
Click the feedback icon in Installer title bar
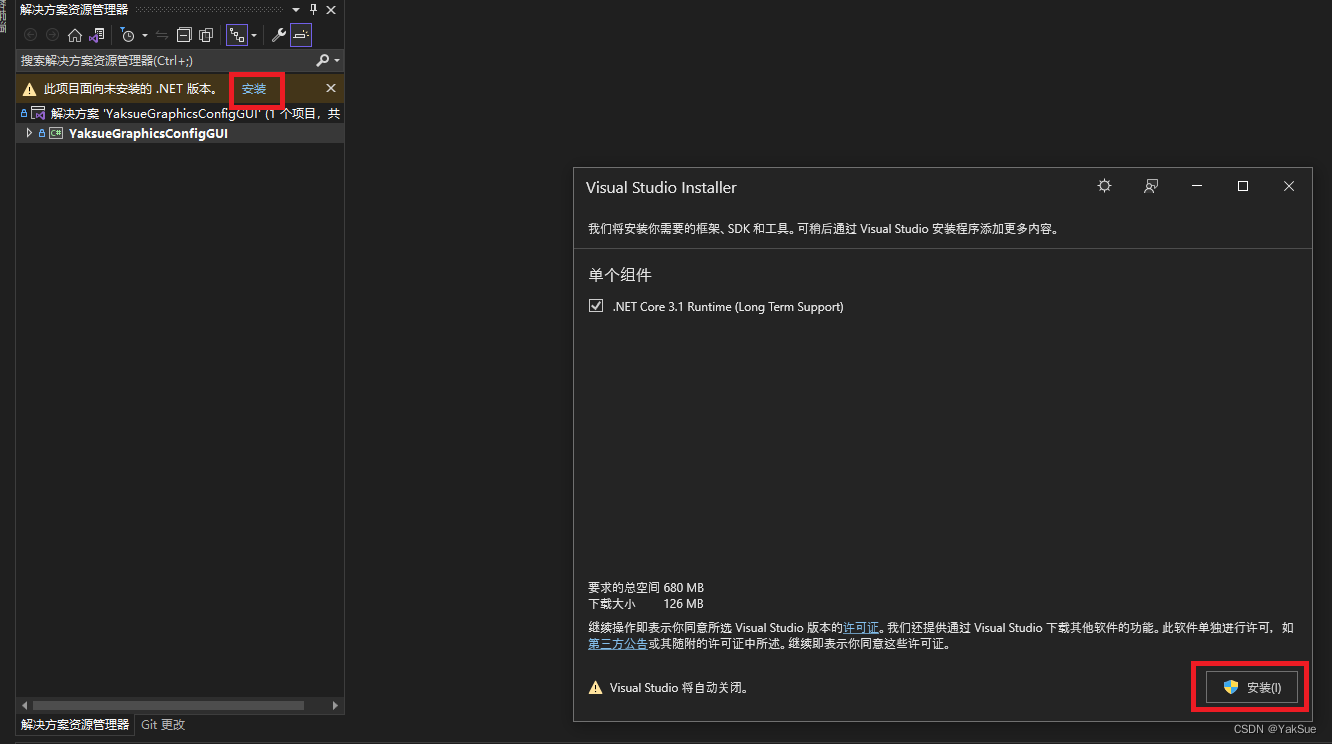click(1151, 186)
